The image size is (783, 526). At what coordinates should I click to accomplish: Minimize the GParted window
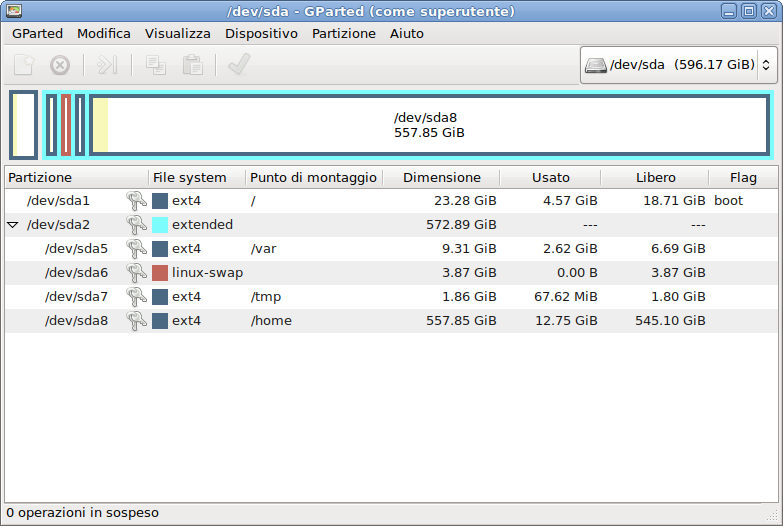(x=730, y=11)
